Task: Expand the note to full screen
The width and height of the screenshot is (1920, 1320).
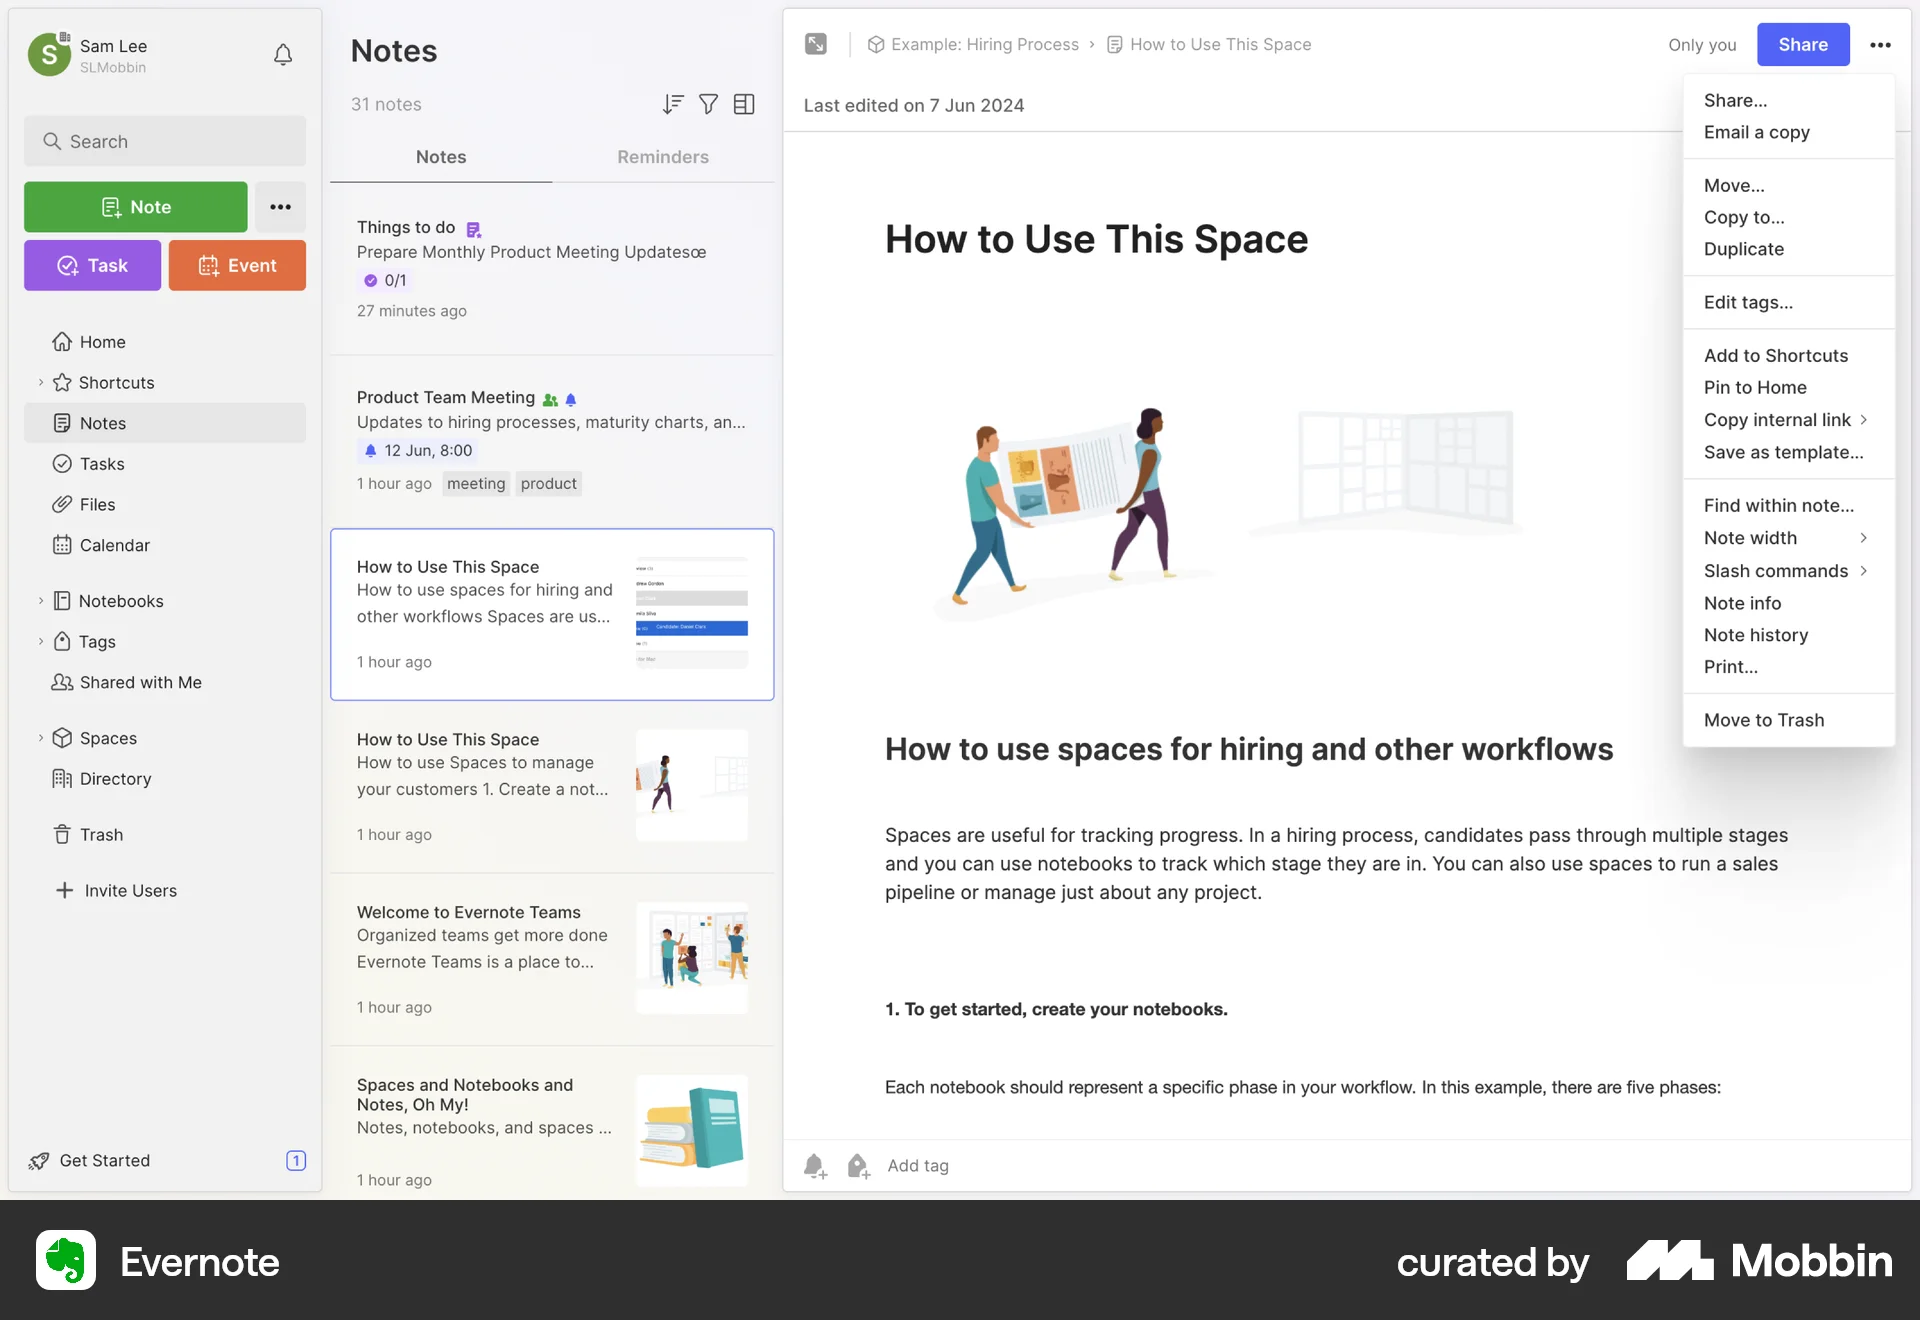Action: point(815,44)
